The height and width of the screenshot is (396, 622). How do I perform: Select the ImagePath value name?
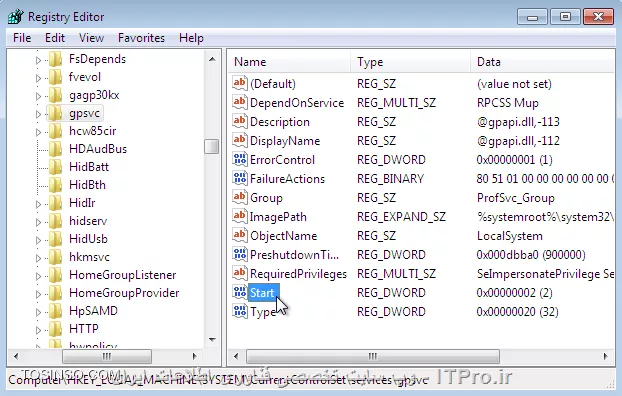coord(278,217)
